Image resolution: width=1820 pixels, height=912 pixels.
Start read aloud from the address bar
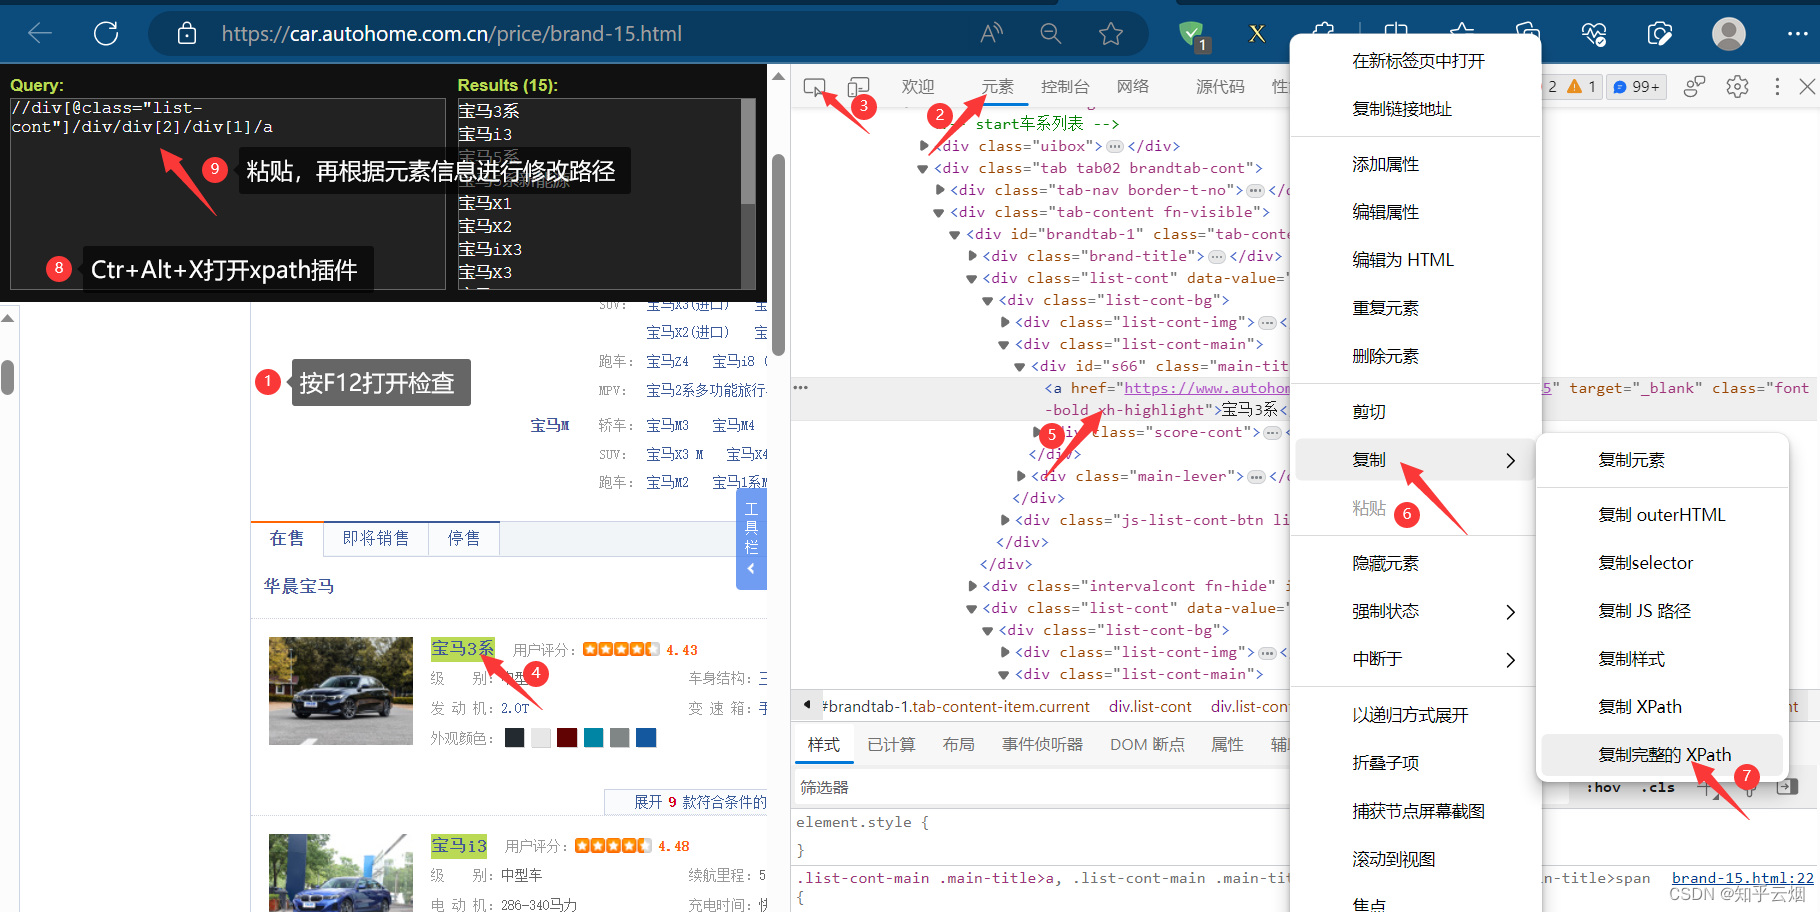point(991,33)
